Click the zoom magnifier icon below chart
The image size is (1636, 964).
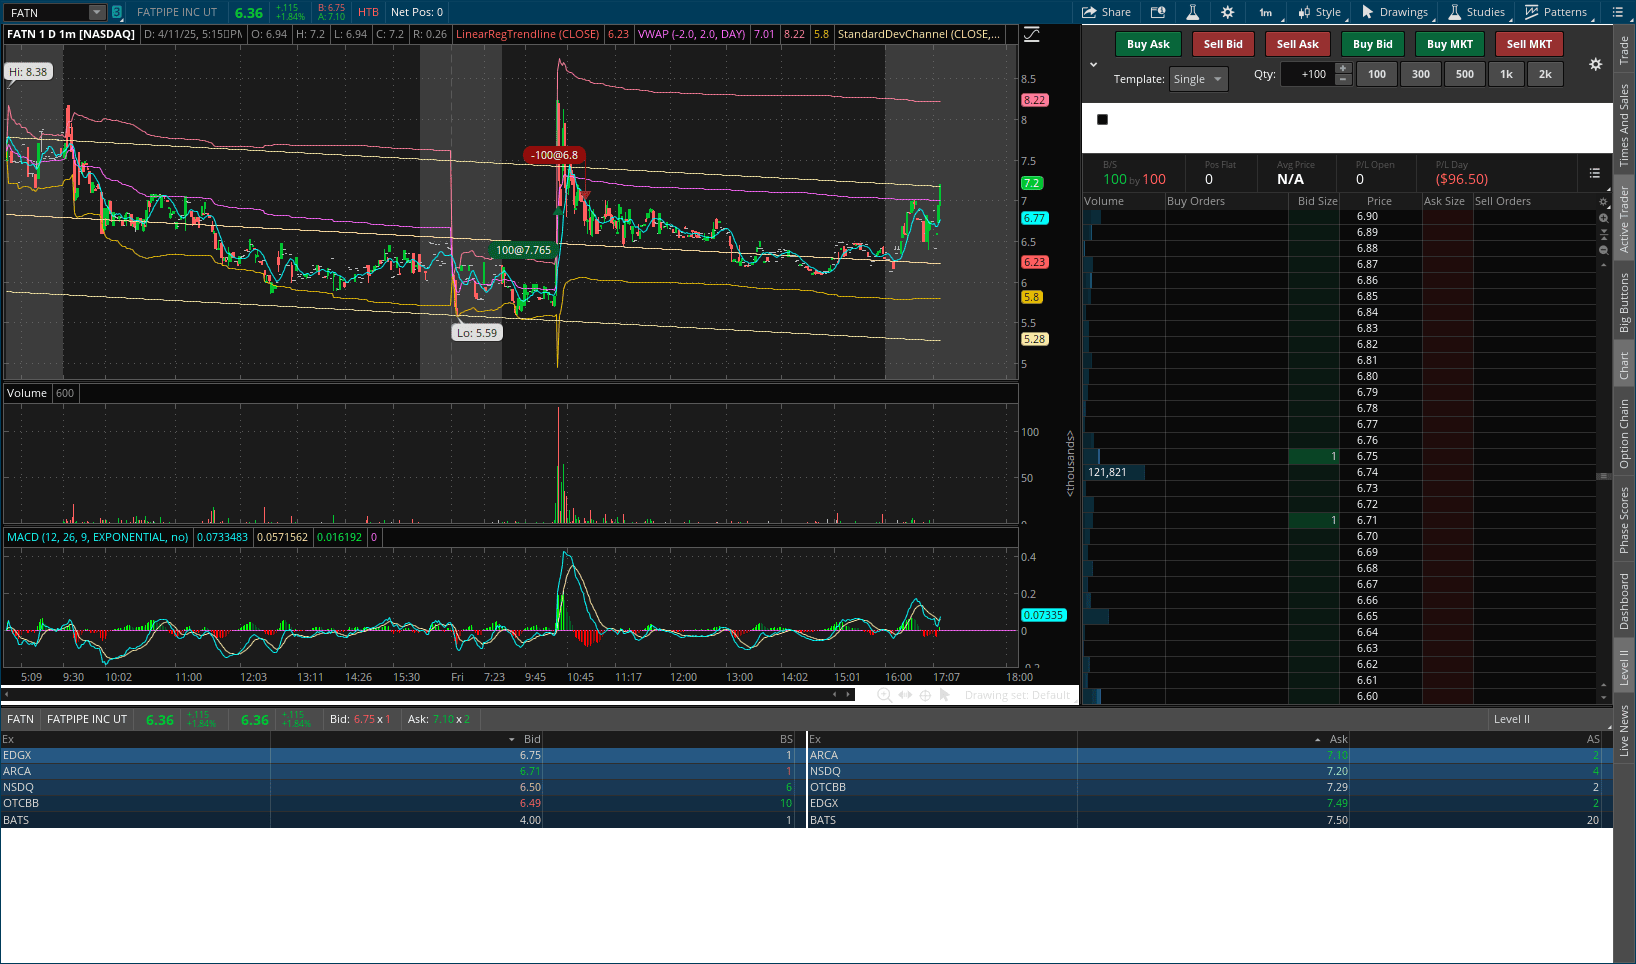pyautogui.click(x=884, y=695)
